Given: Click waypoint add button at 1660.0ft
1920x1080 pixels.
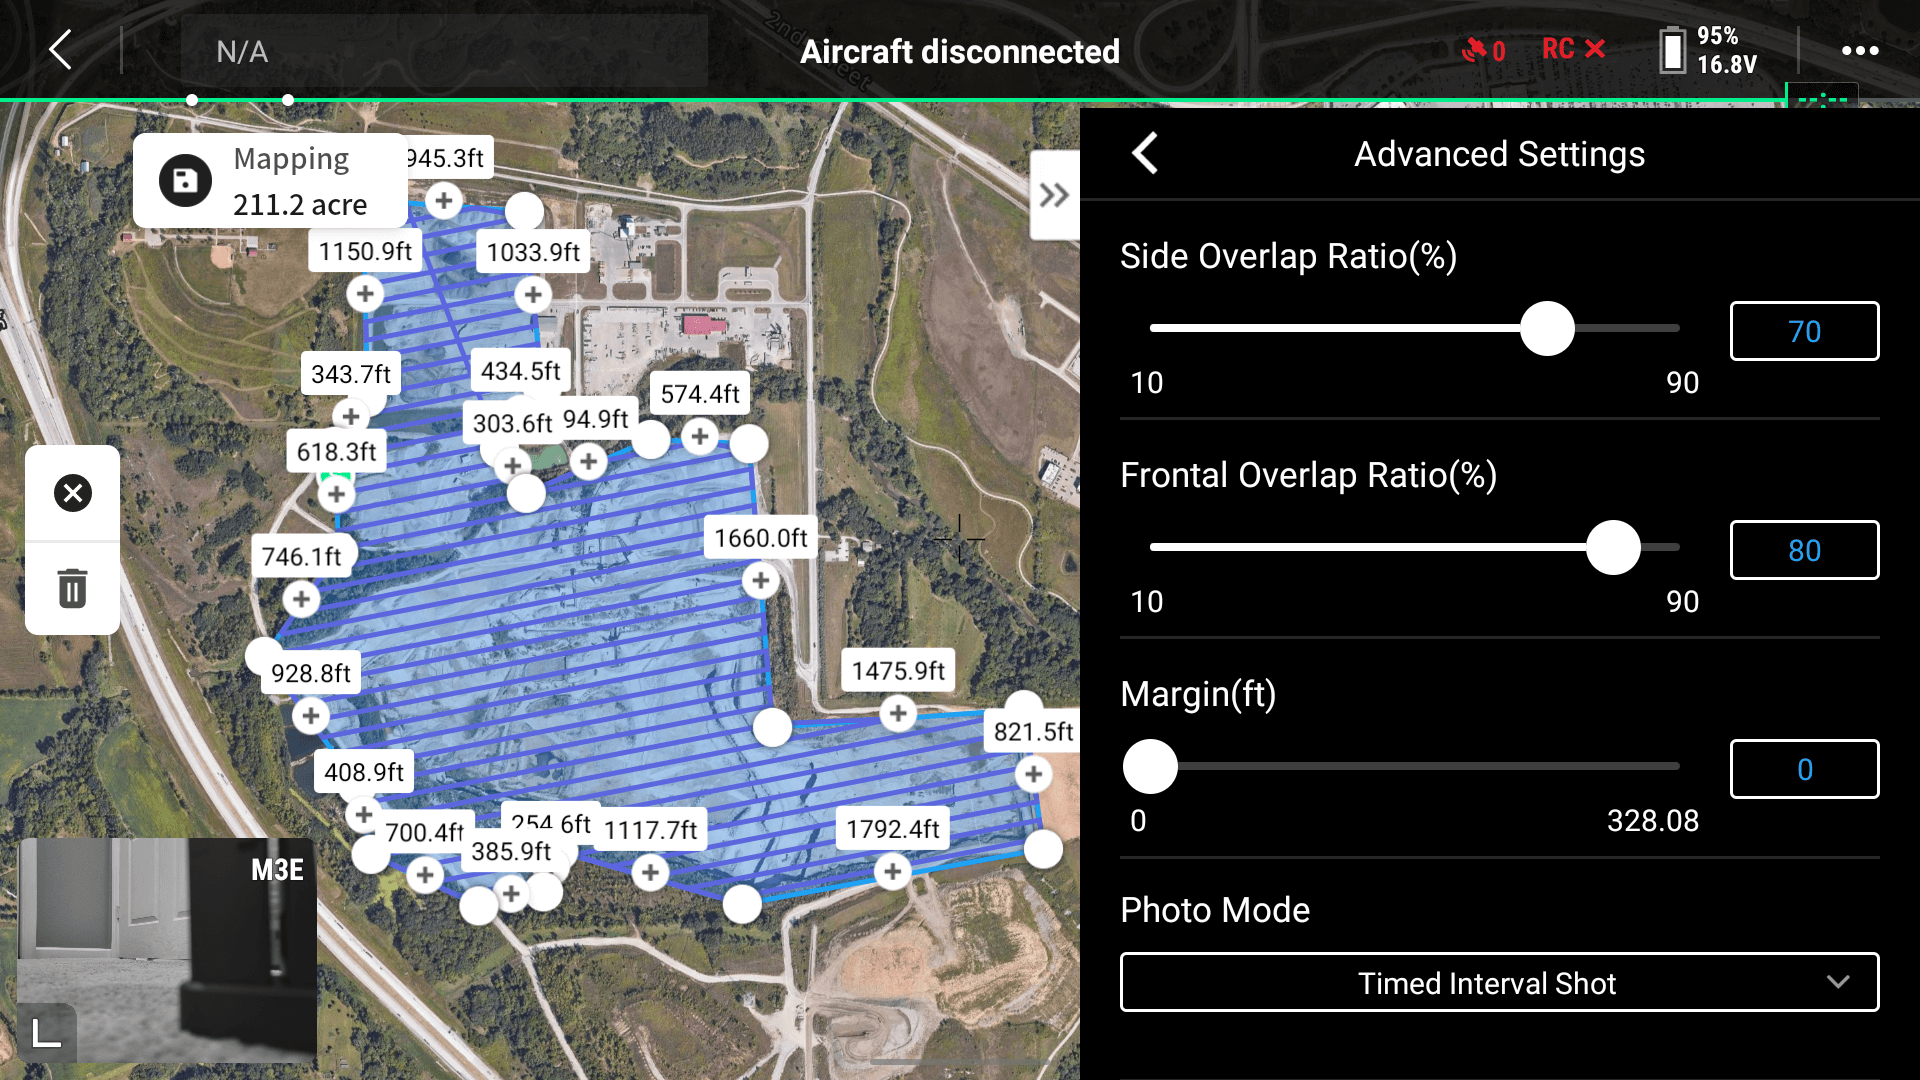Looking at the screenshot, I should (x=761, y=578).
